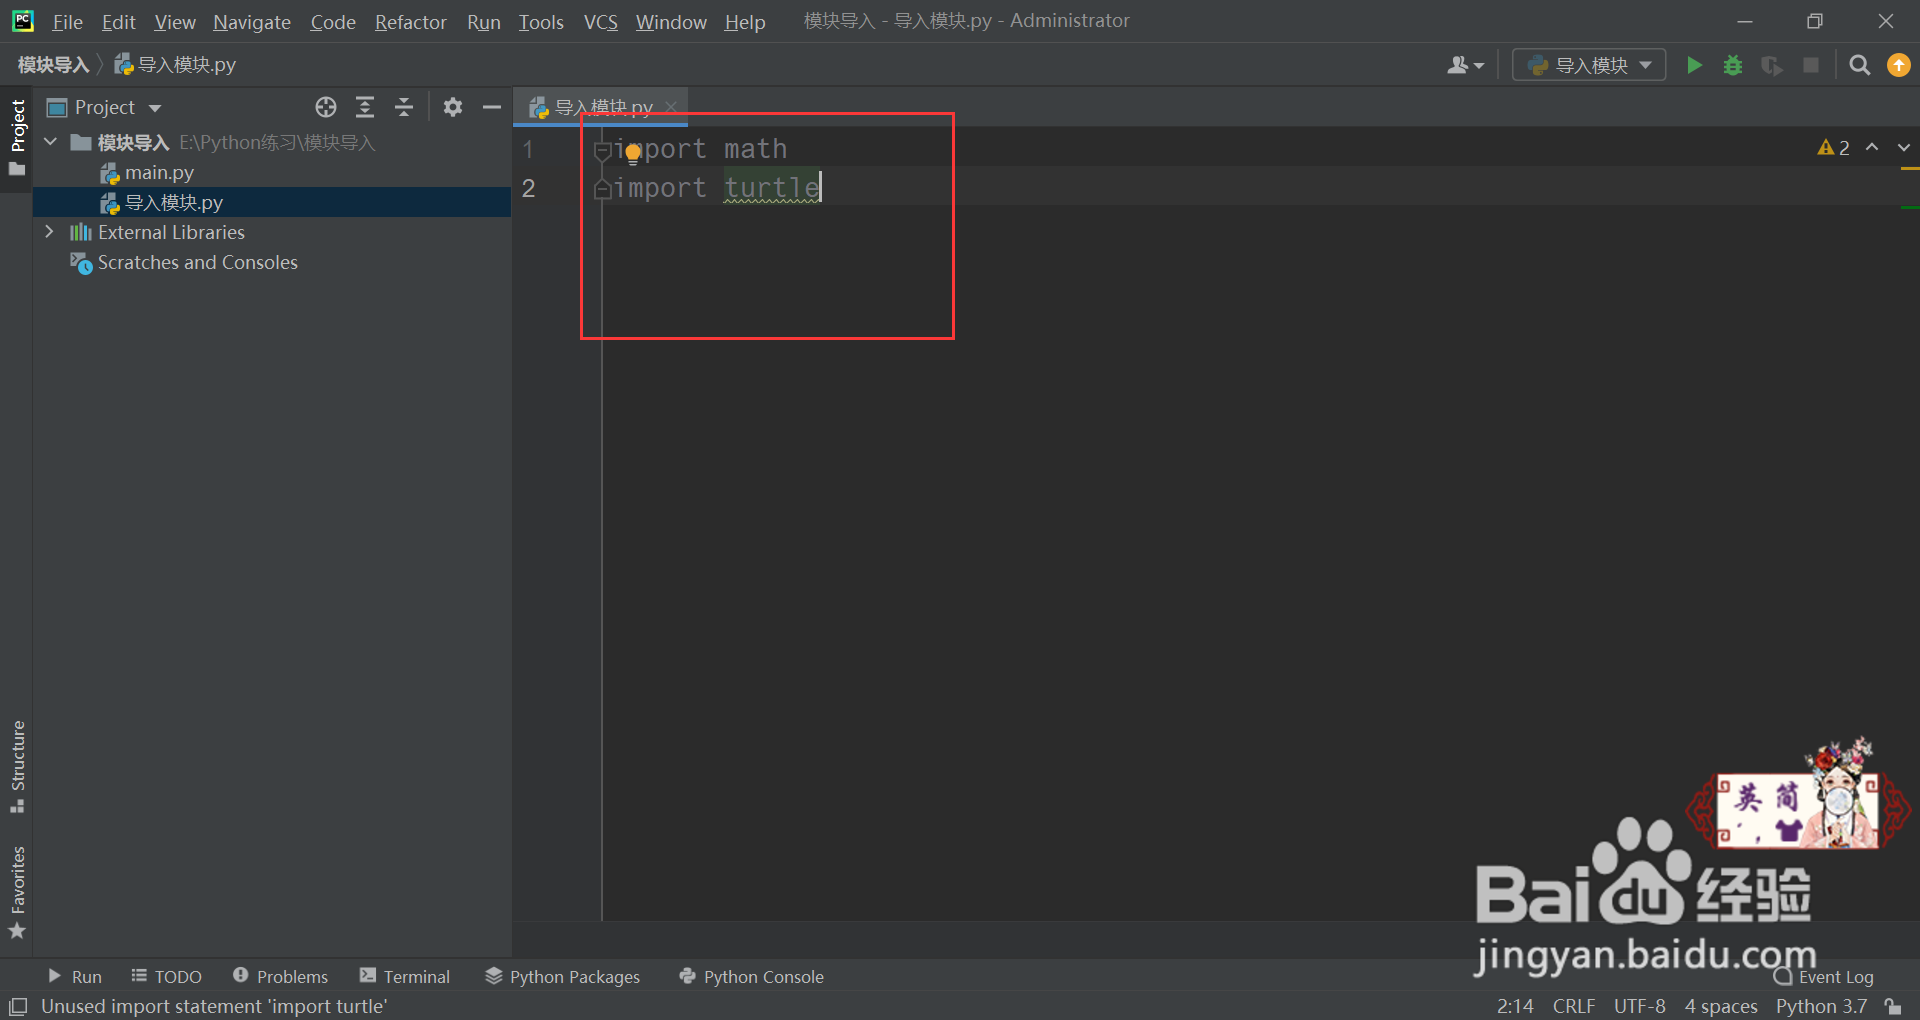Toggle tool window quick access icon
Viewport: 1920px width, 1020px height.
(18, 1006)
